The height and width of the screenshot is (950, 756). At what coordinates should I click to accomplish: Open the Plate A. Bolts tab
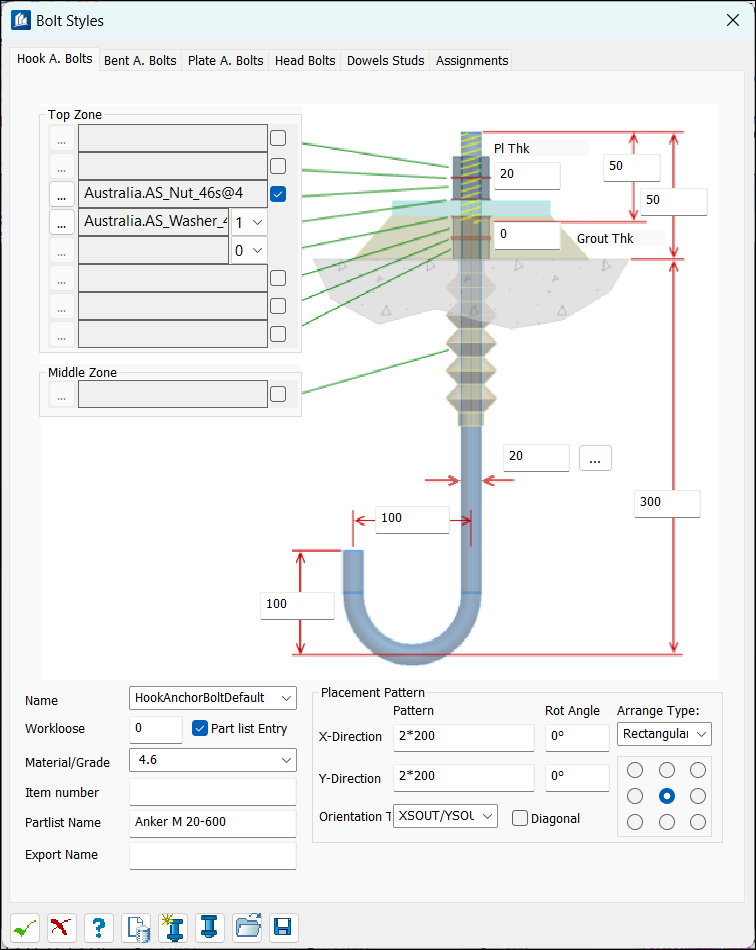(x=225, y=61)
